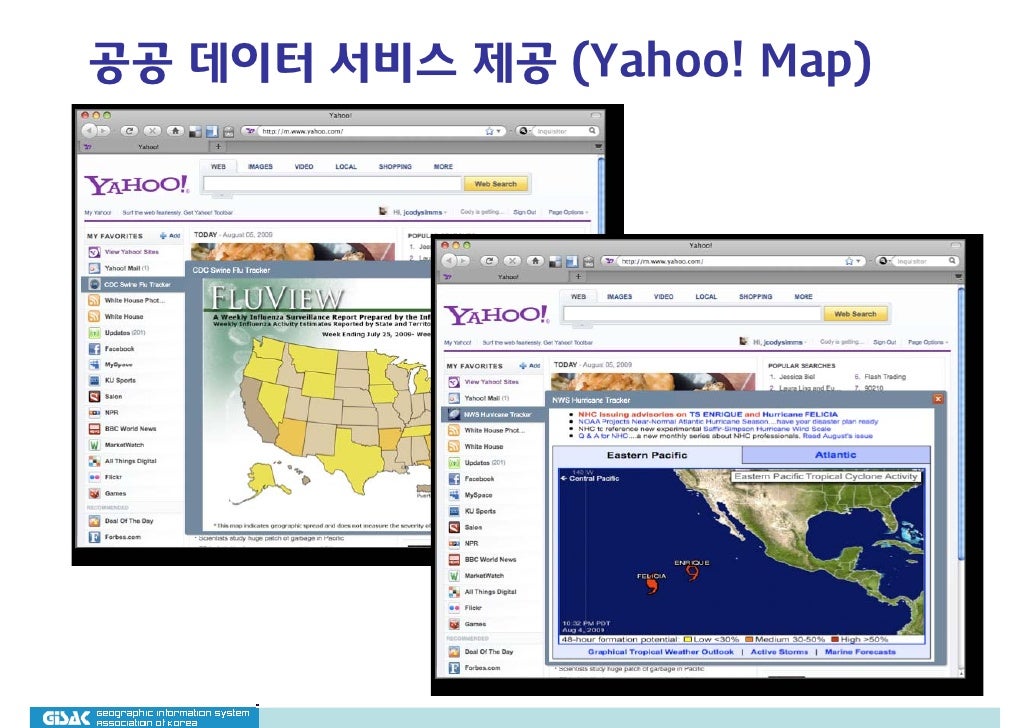
Task: Click Web Search button in back window
Action: [x=496, y=184]
